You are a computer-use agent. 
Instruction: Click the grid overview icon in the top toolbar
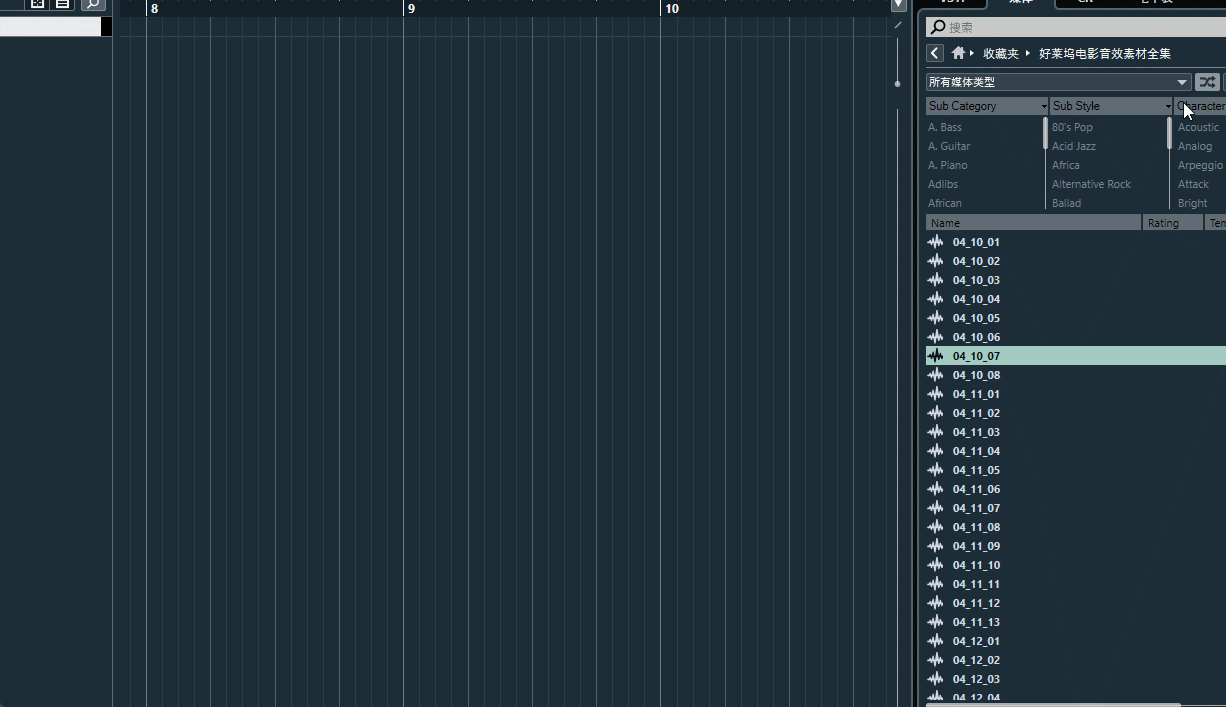click(37, 5)
